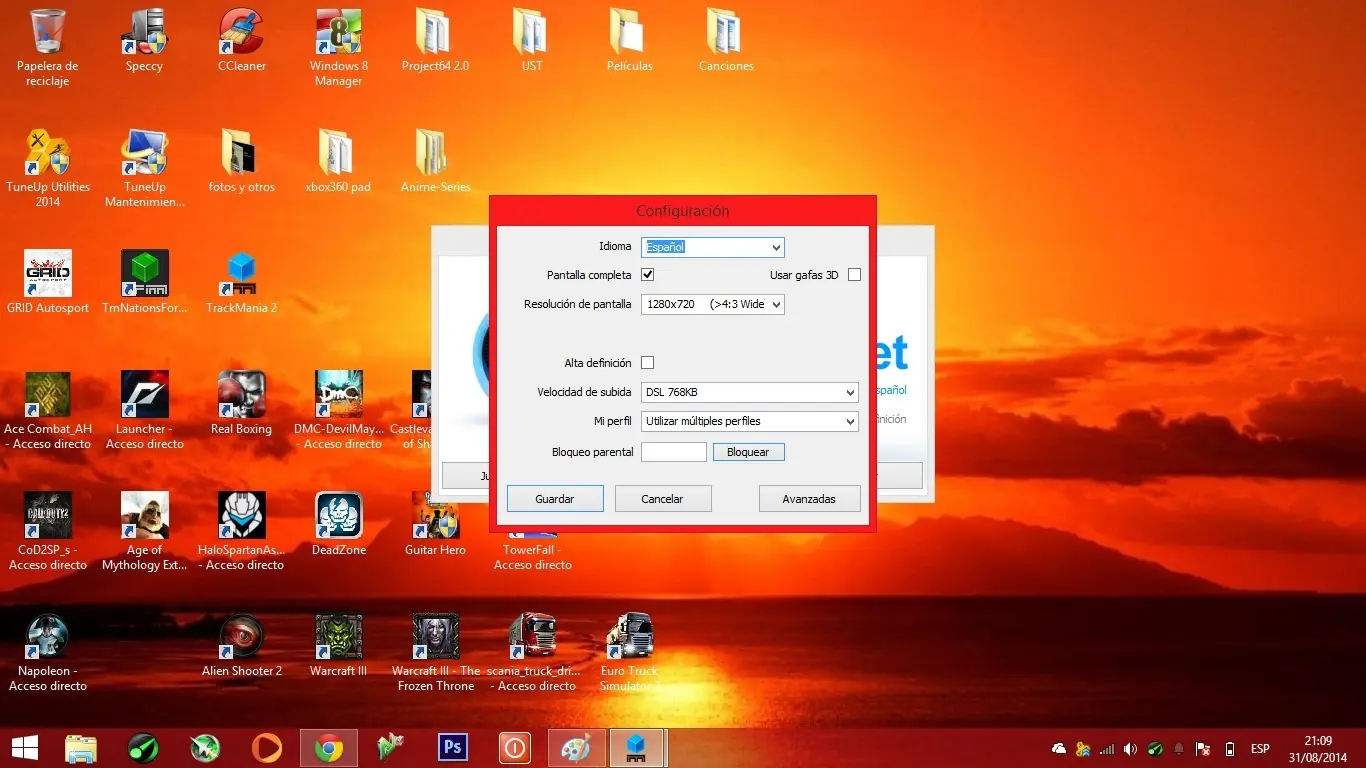Open the Anime-Series folder
Image resolution: width=1366 pixels, height=768 pixels.
435,161
